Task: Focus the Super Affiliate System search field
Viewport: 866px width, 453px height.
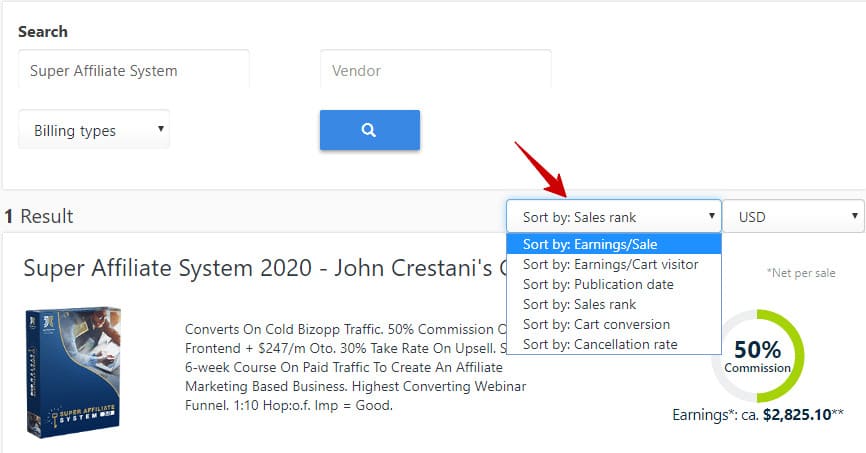Action: pyautogui.click(x=134, y=70)
